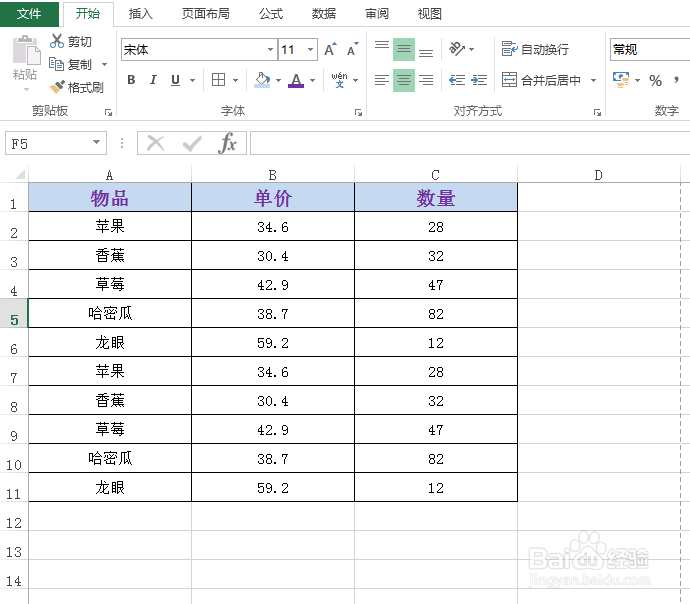Switch to the Data (数据) tab
The height and width of the screenshot is (604, 690).
tap(323, 14)
